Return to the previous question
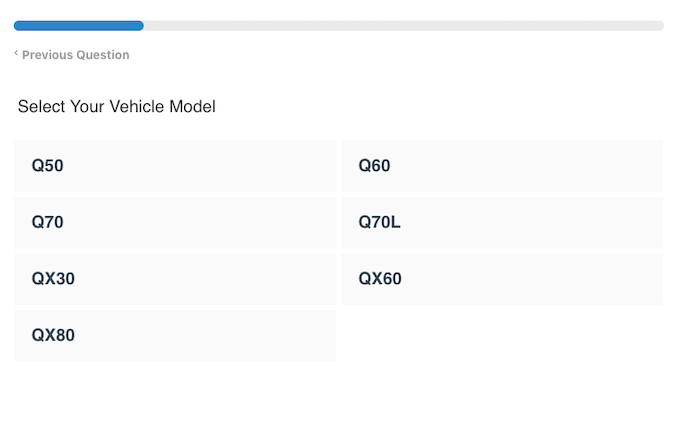The height and width of the screenshot is (430, 700). click(75, 55)
